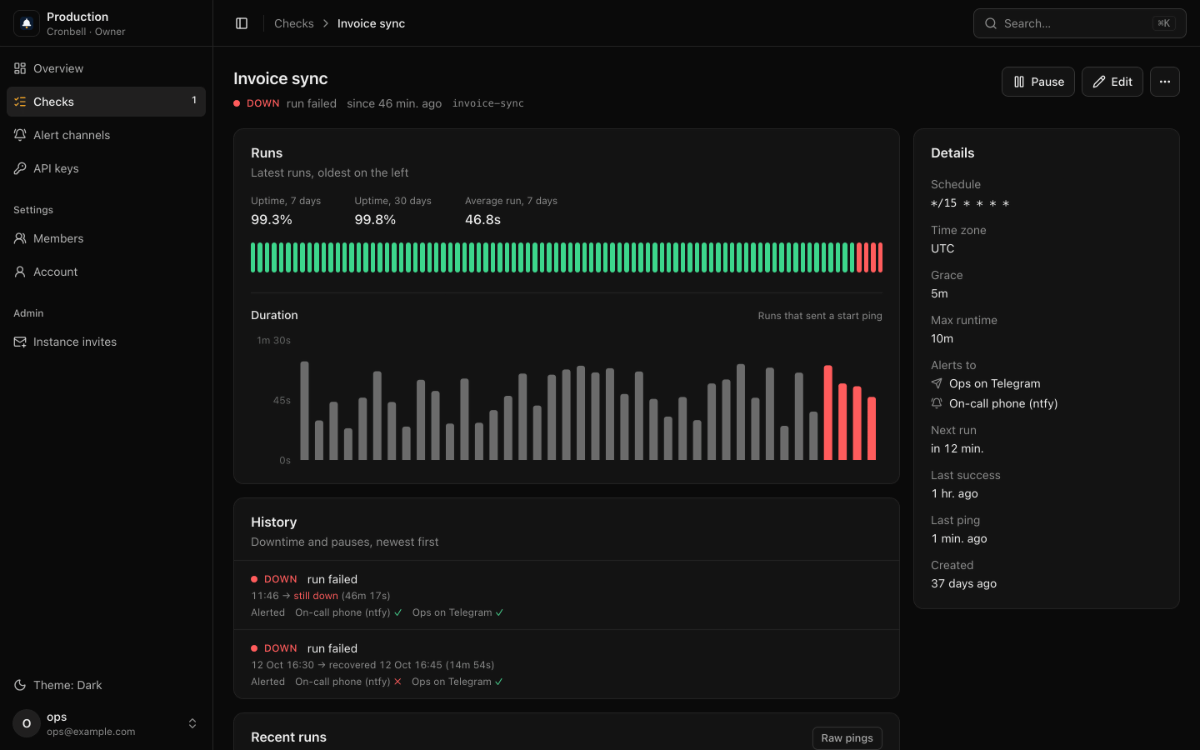Screen dimensions: 1200x750
Task: Click the Telegram paper plane icon
Action: tap(937, 383)
